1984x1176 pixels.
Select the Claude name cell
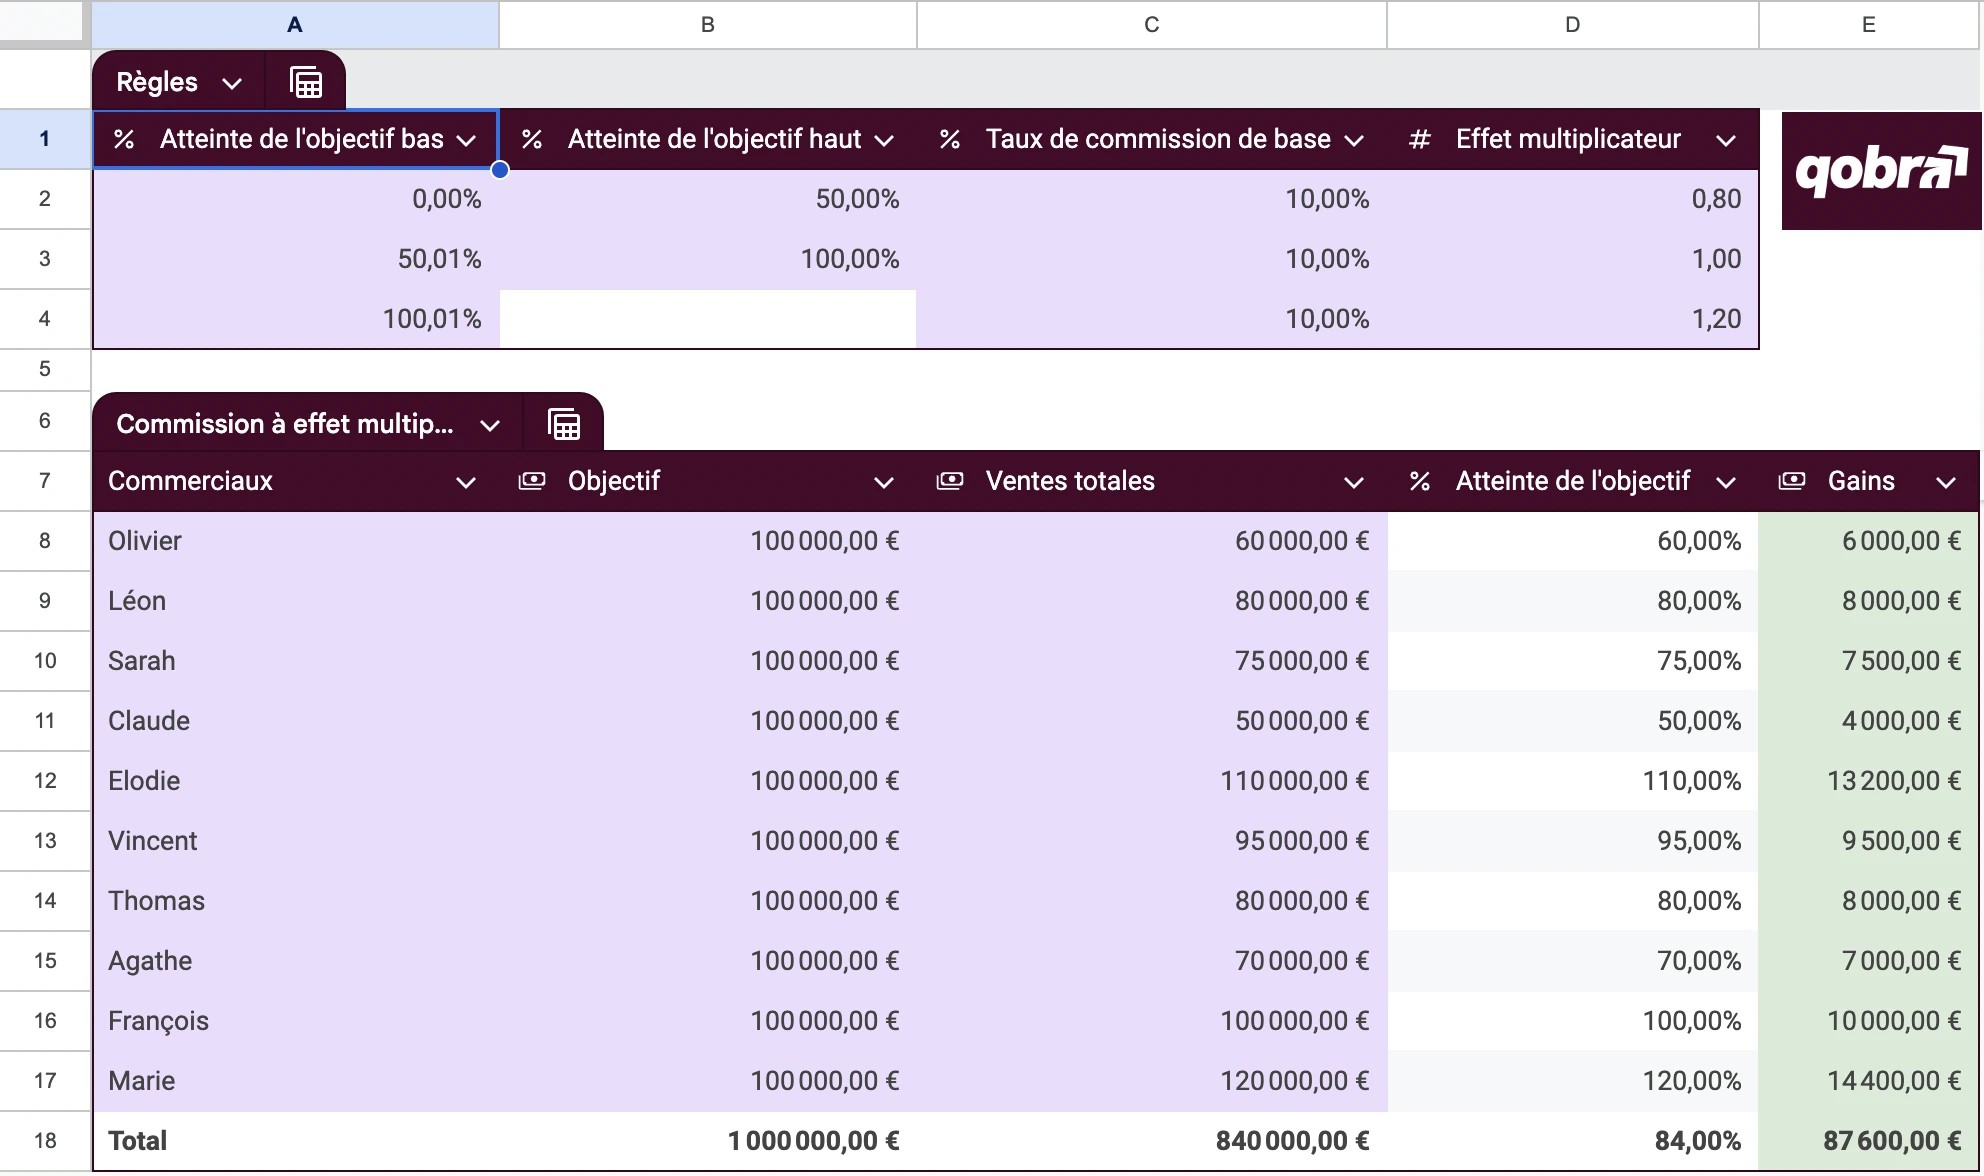[296, 721]
